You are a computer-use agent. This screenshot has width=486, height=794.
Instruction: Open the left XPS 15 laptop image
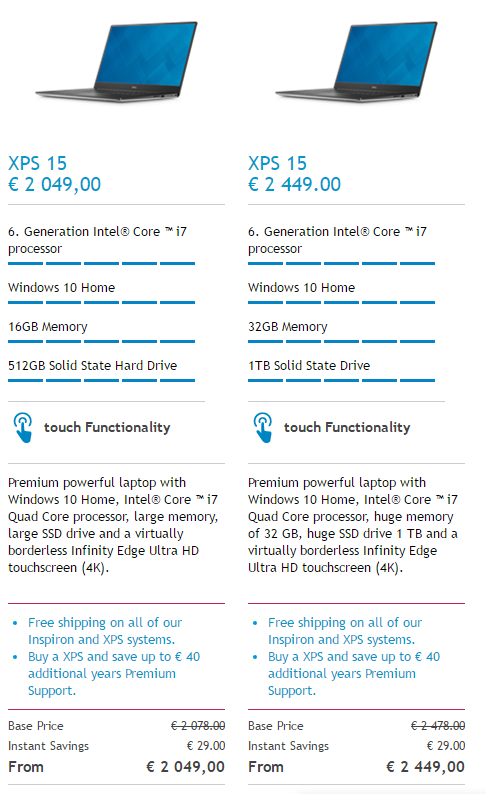[116, 62]
